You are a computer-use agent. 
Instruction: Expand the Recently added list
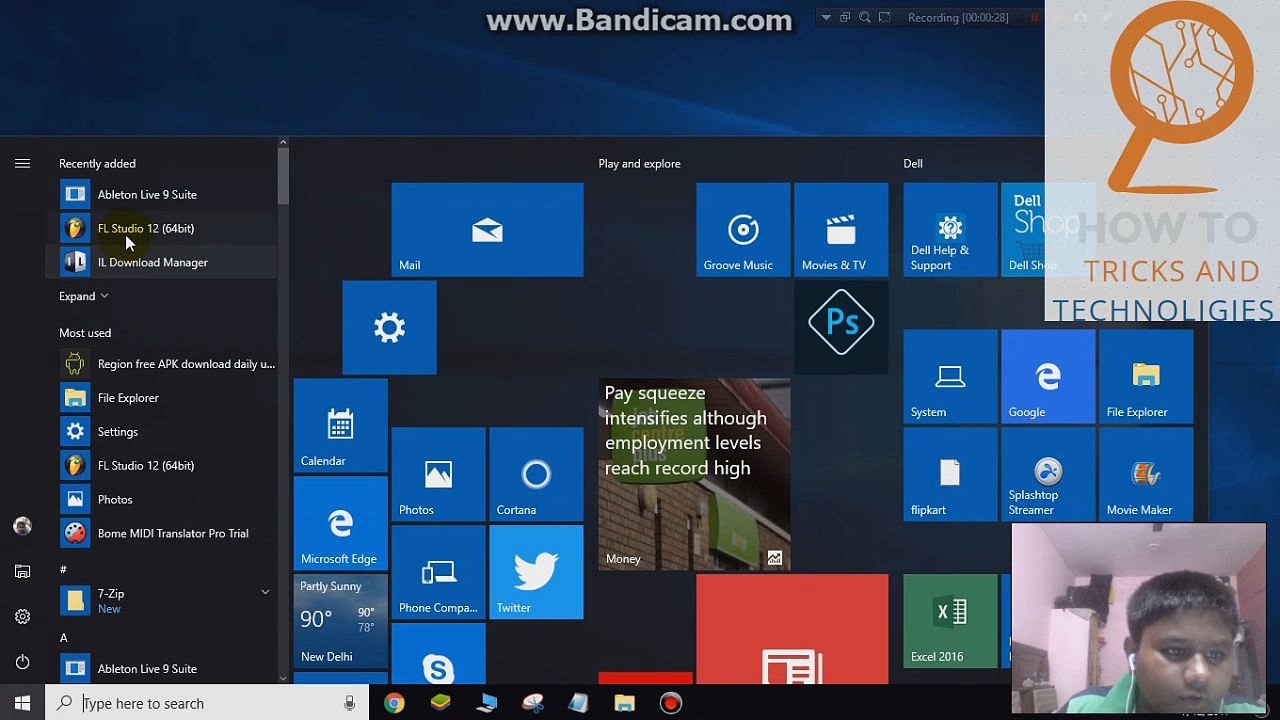pyautogui.click(x=84, y=296)
